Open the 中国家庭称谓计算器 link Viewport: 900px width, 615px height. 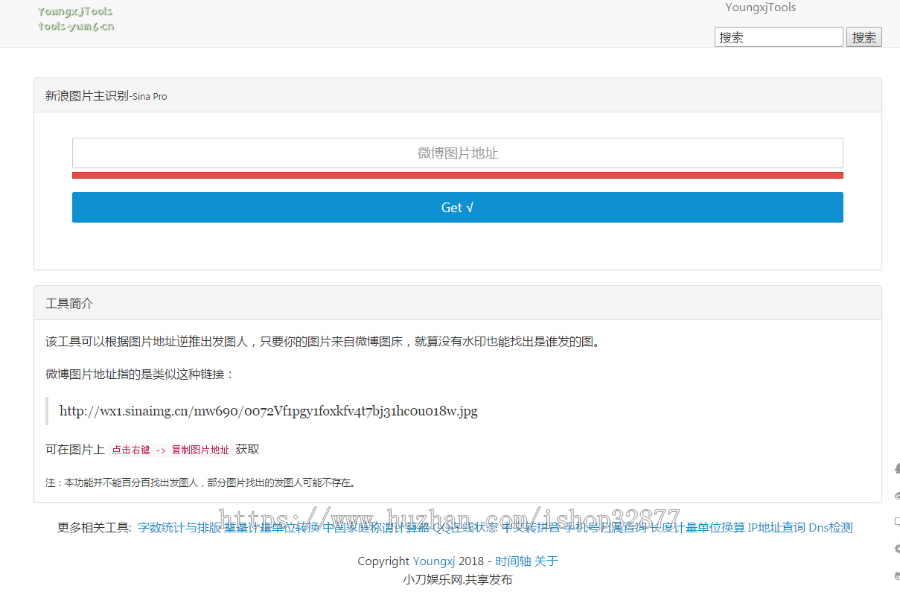tap(375, 527)
